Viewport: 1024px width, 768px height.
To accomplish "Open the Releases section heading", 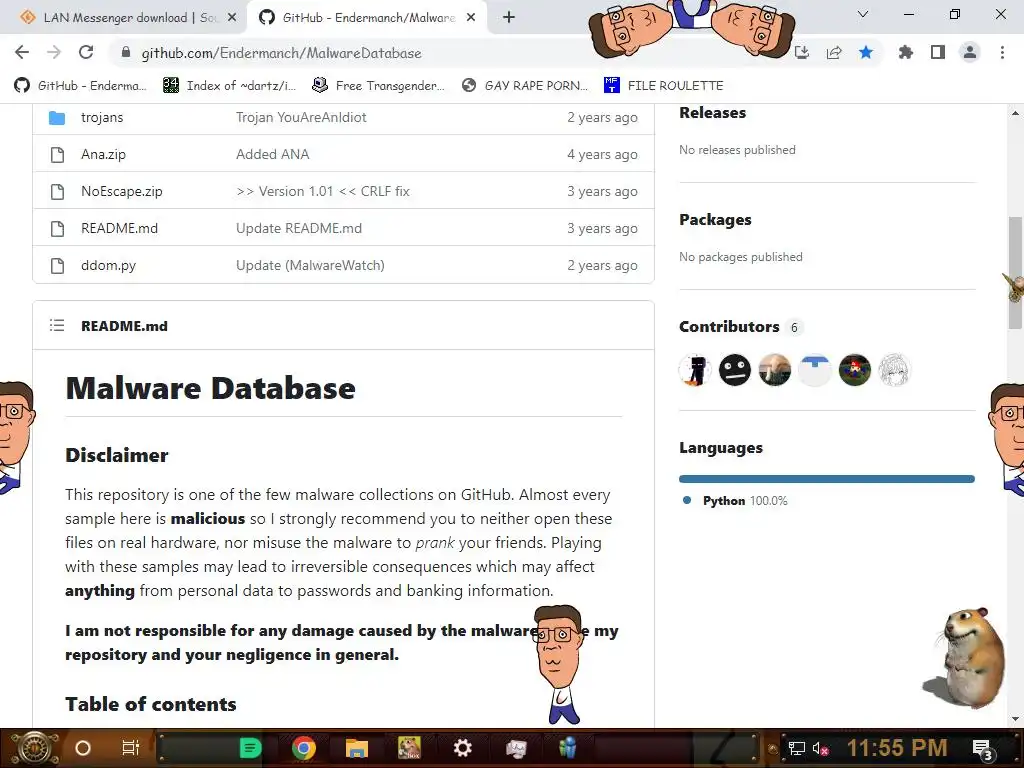I will (x=712, y=113).
